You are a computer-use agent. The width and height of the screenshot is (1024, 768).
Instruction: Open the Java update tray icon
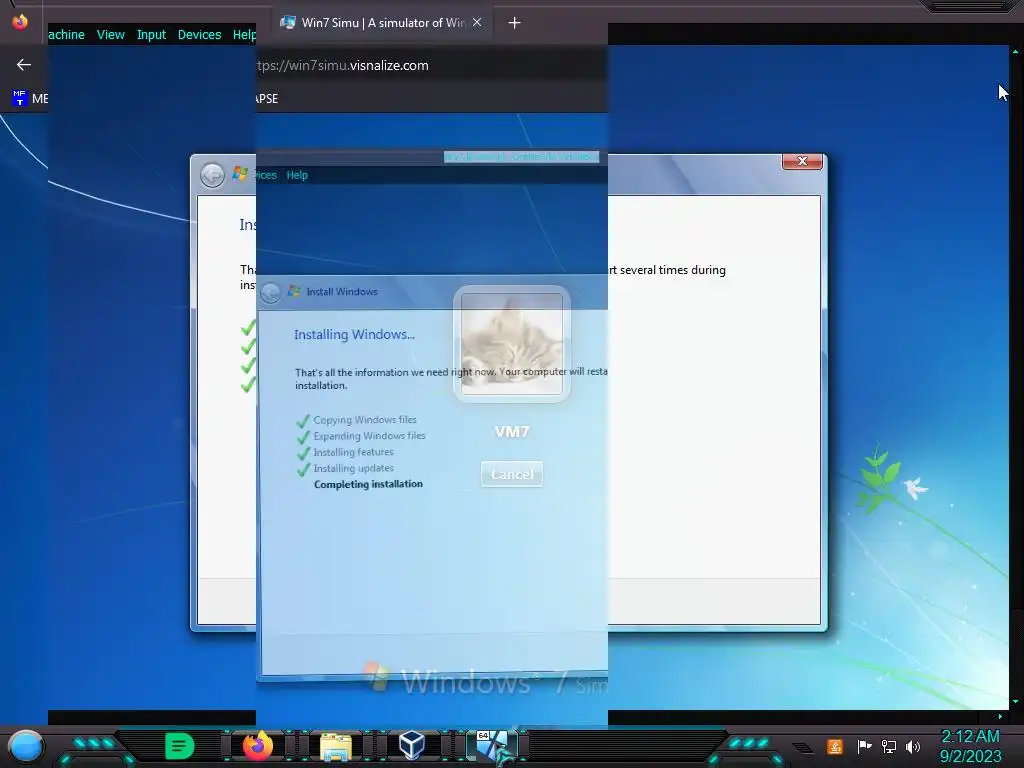[x=835, y=746]
